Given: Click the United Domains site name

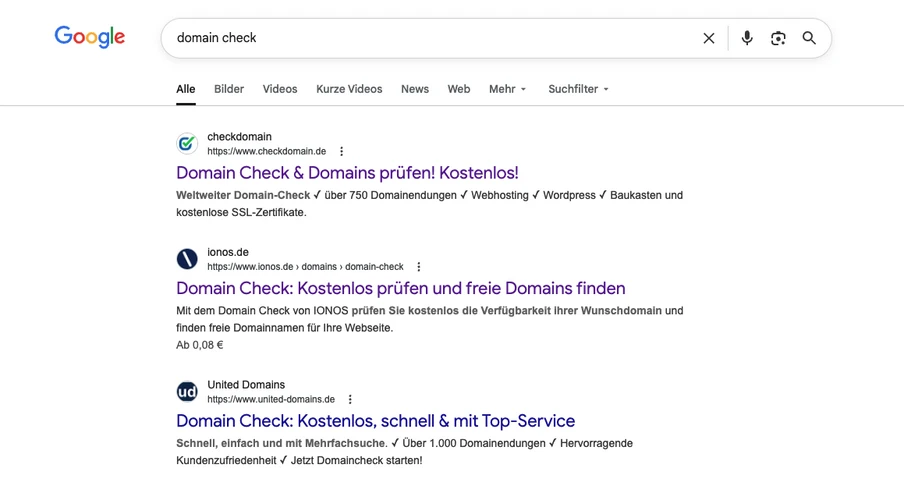Looking at the screenshot, I should [246, 385].
